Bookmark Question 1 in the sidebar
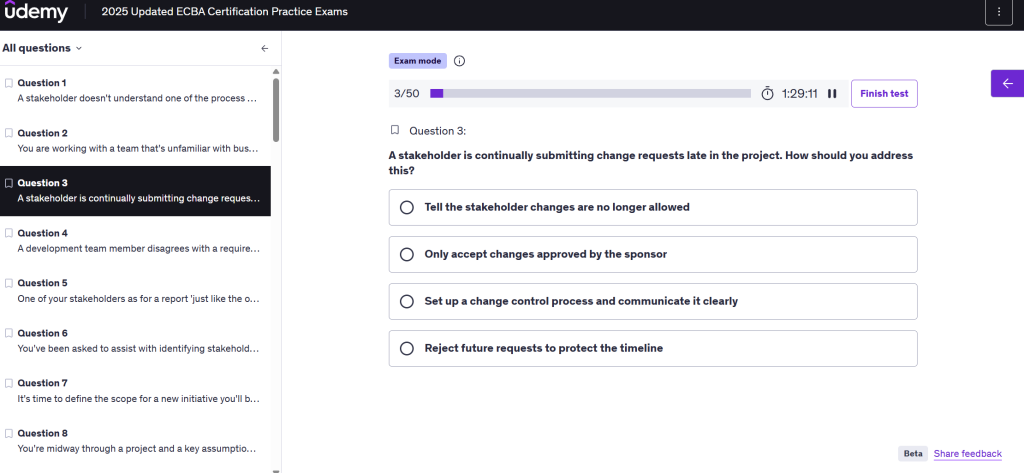The height and width of the screenshot is (473, 1024). pos(9,83)
